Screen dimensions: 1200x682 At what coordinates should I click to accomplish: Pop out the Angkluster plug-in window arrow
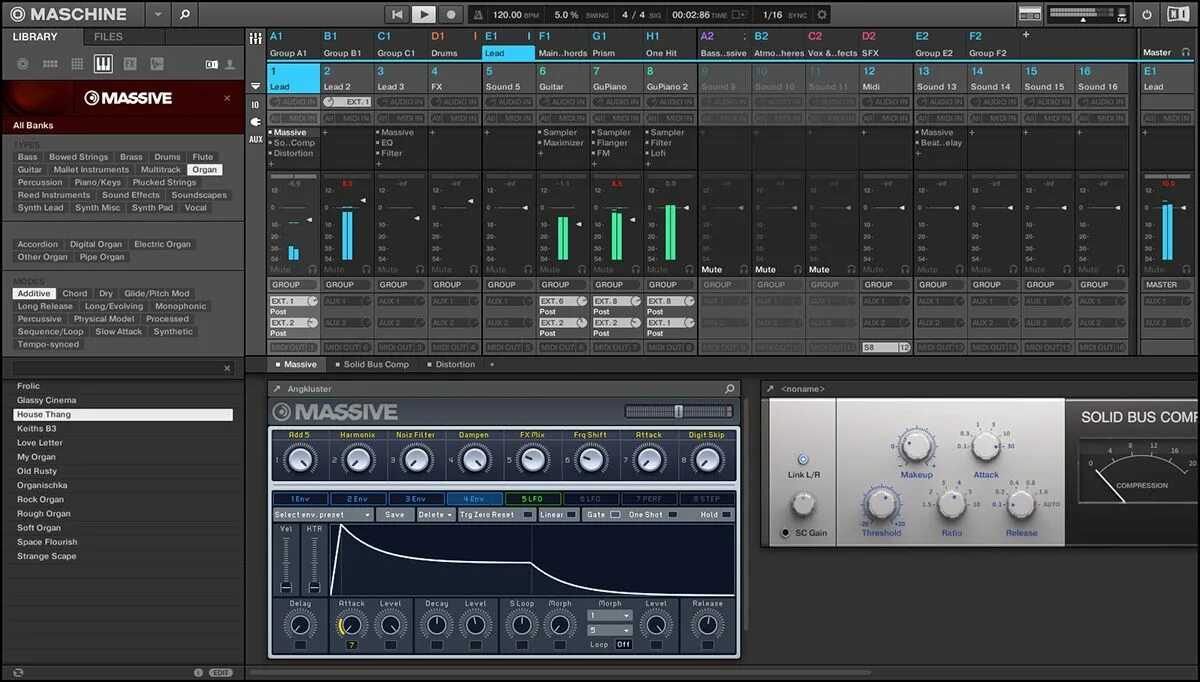[277, 388]
